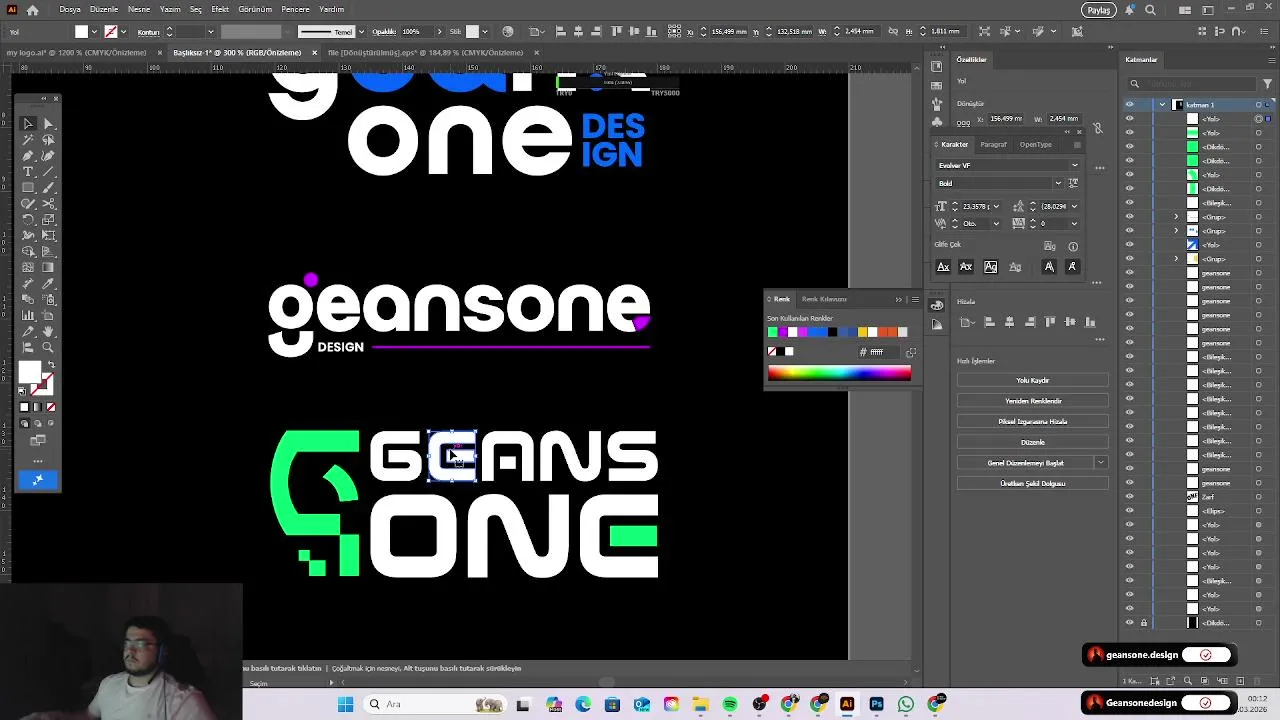Click the Piksel Izgarasına Hizala button
Image resolution: width=1280 pixels, height=720 pixels.
1032,422
